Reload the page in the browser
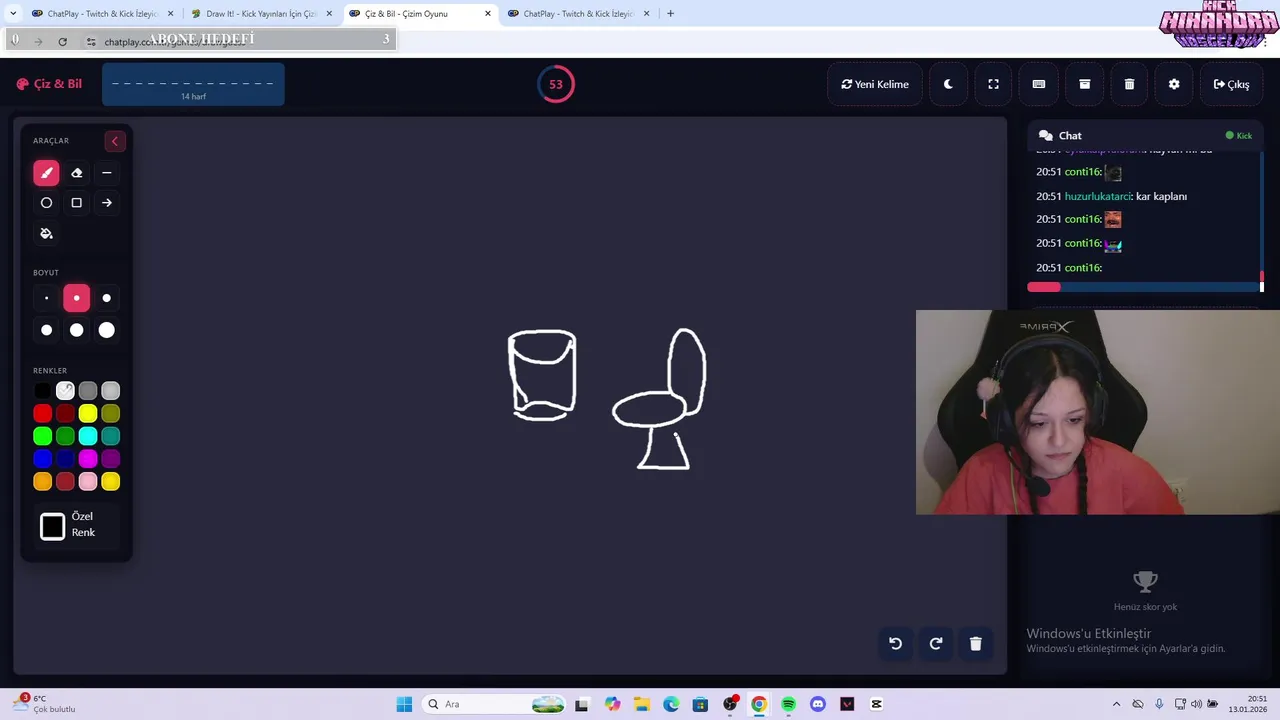Image resolution: width=1280 pixels, height=720 pixels. point(62,41)
